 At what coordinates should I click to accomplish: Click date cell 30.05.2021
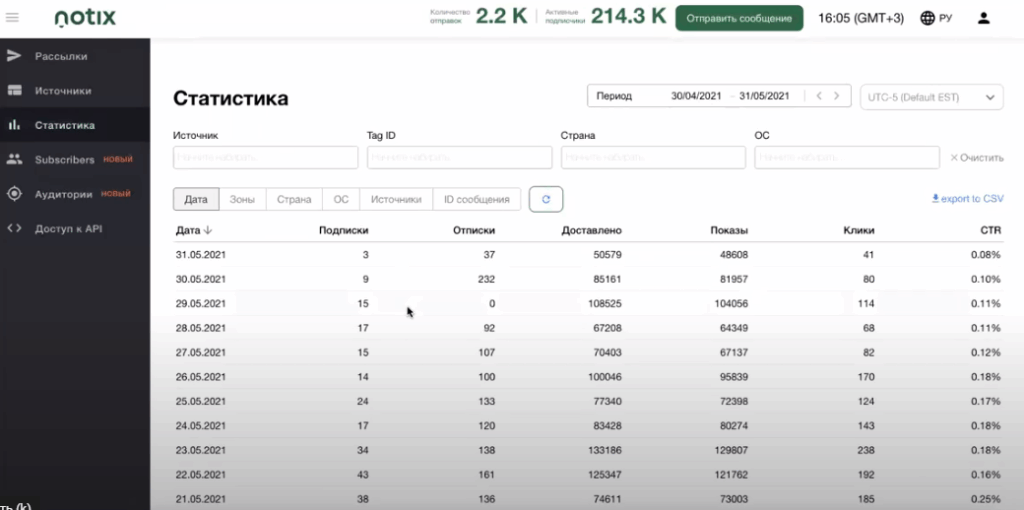[x=200, y=279]
